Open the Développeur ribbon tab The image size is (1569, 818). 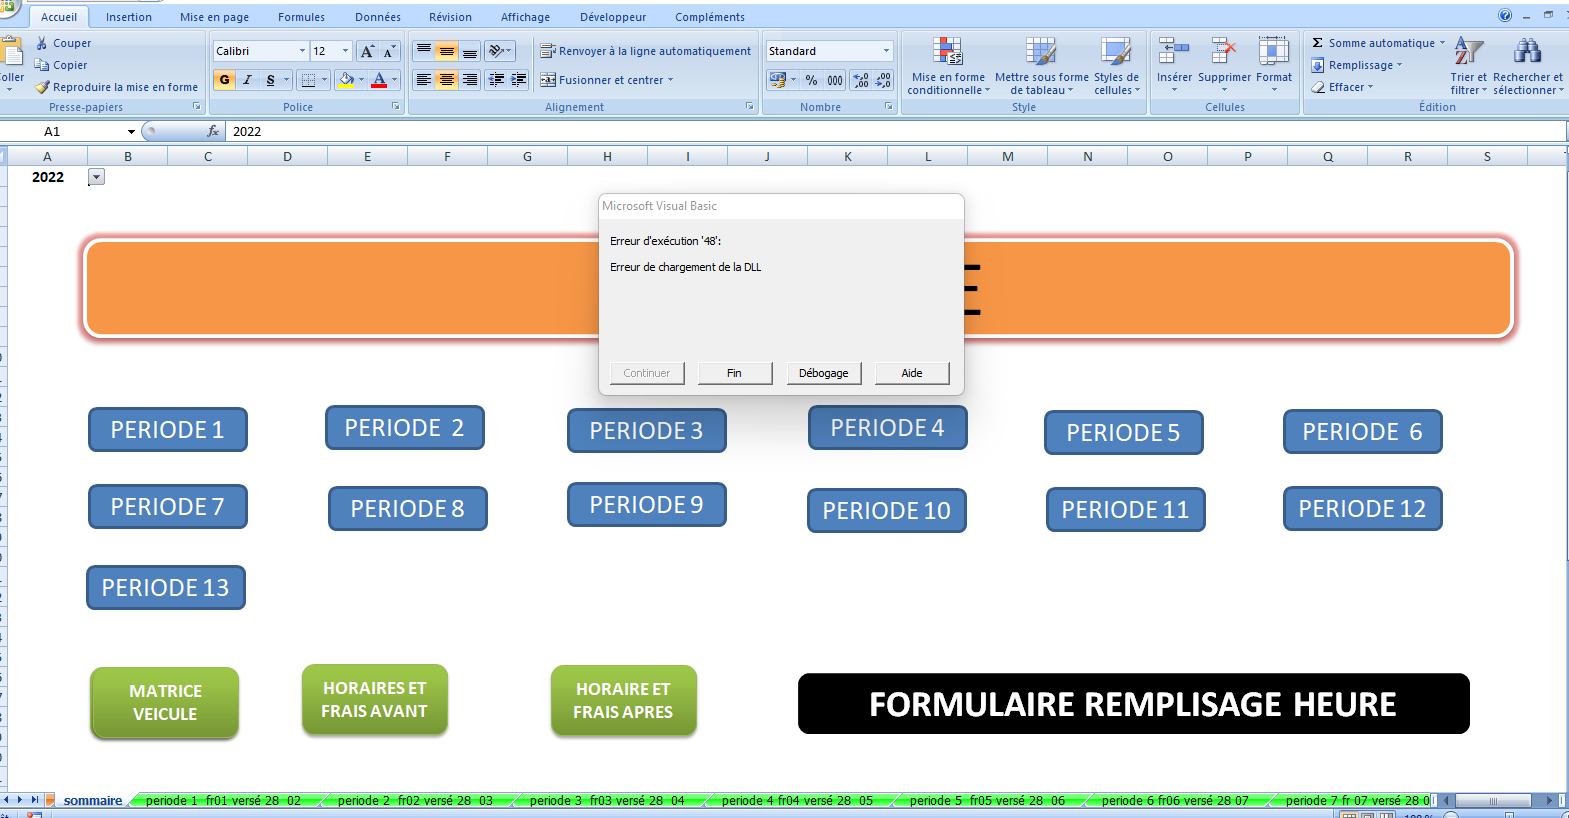point(613,17)
